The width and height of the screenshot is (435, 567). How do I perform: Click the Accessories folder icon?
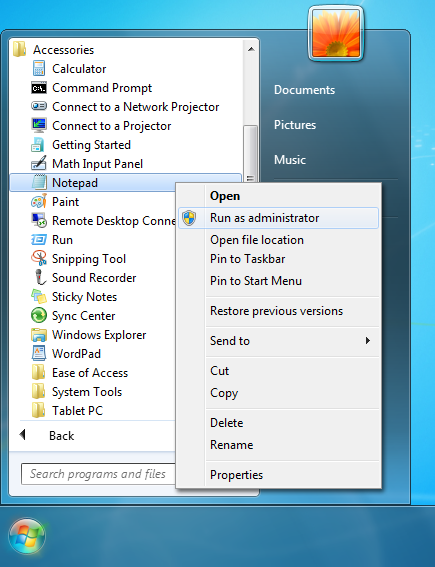20,49
